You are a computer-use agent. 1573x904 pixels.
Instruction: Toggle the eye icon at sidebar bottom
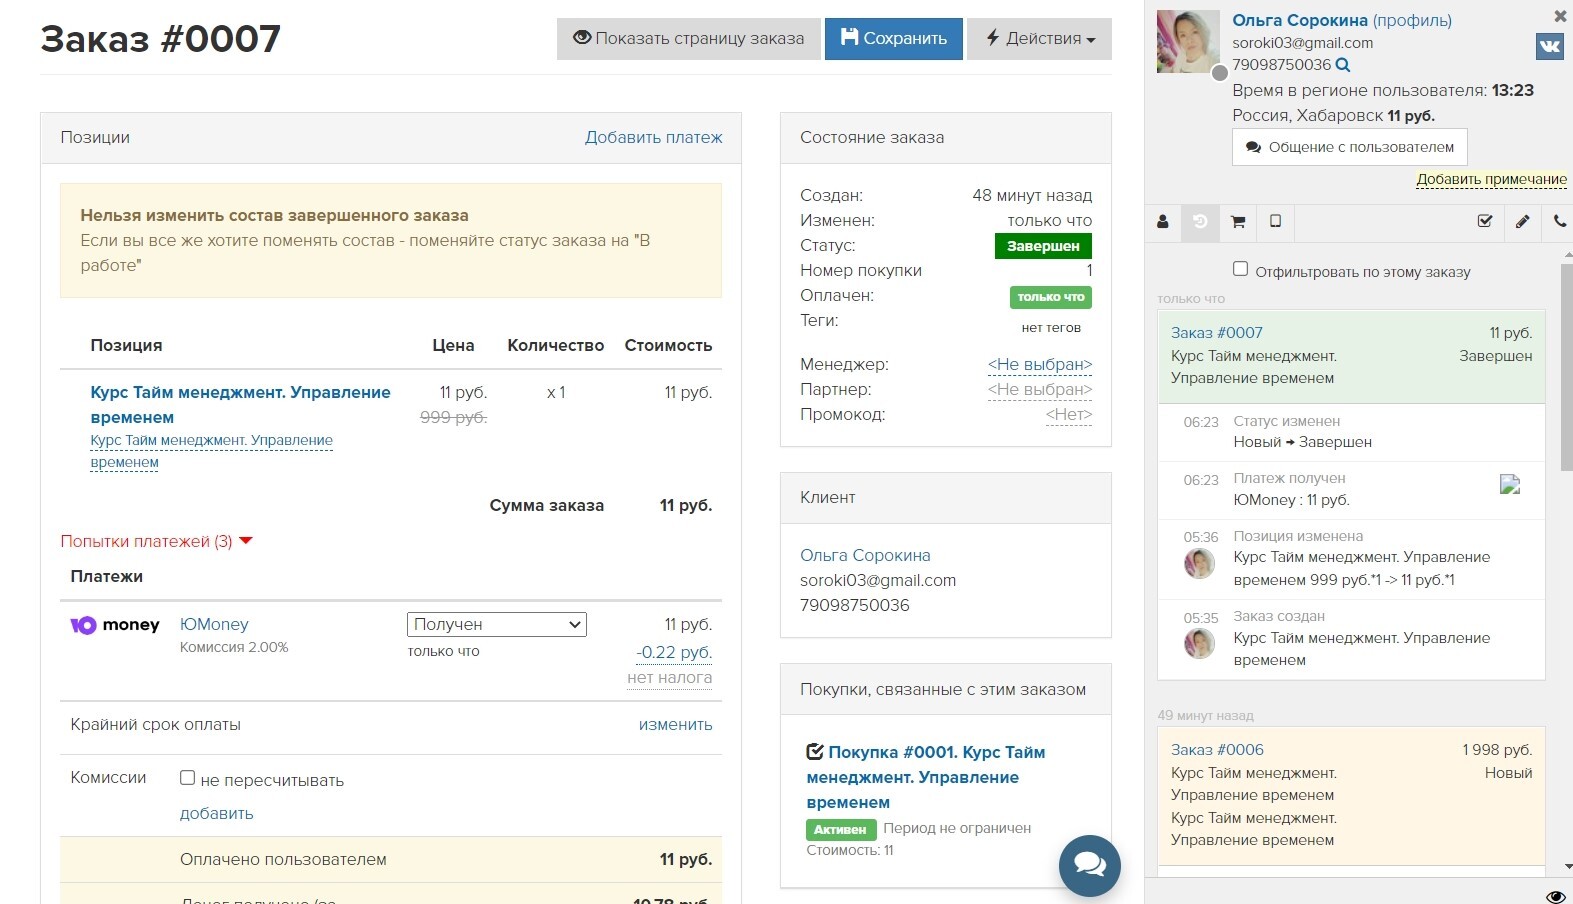1555,896
